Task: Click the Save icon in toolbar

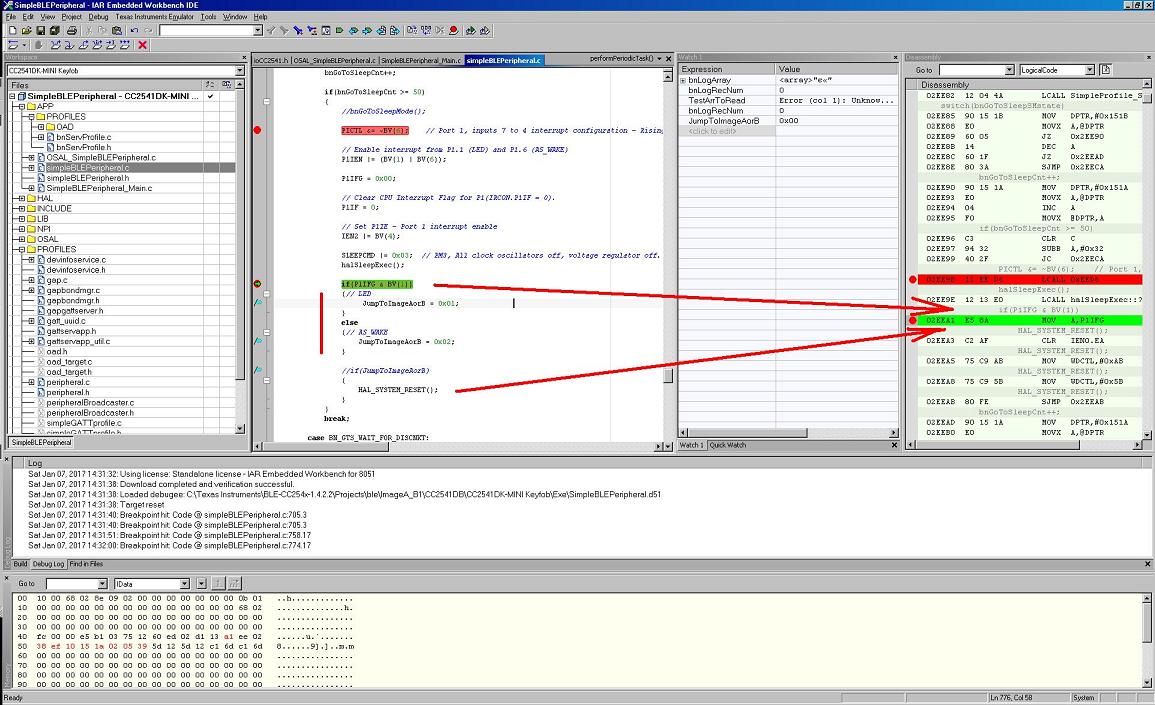Action: [x=41, y=30]
